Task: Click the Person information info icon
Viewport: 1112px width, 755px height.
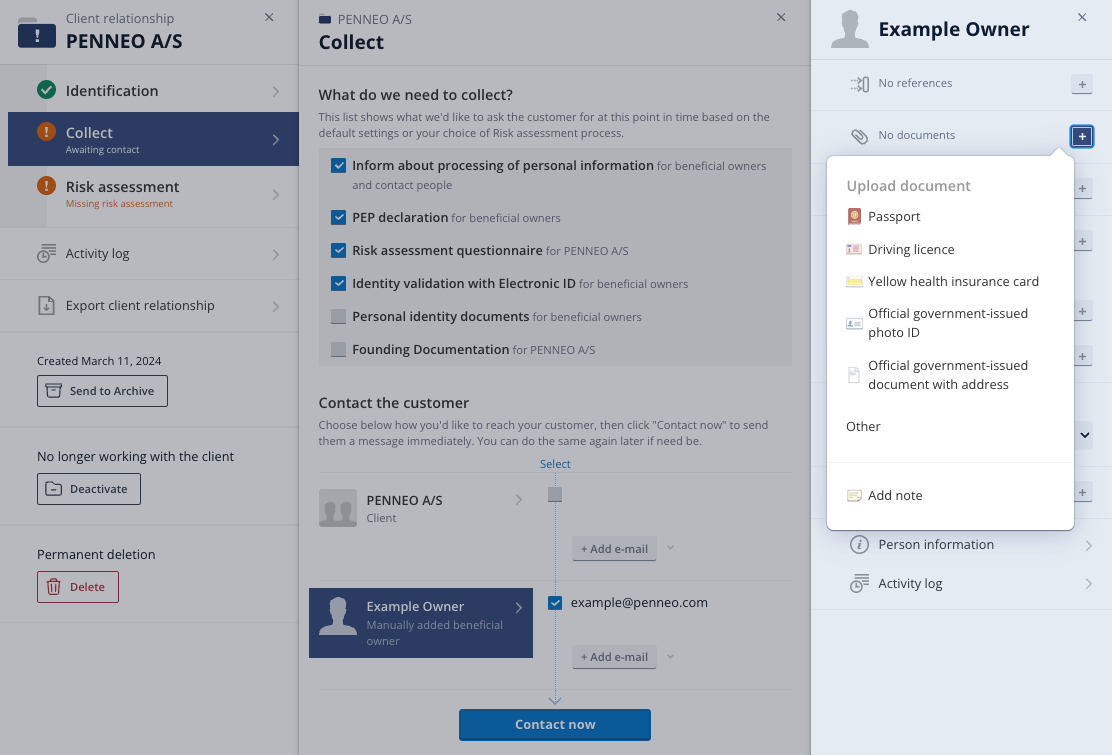Action: click(859, 544)
